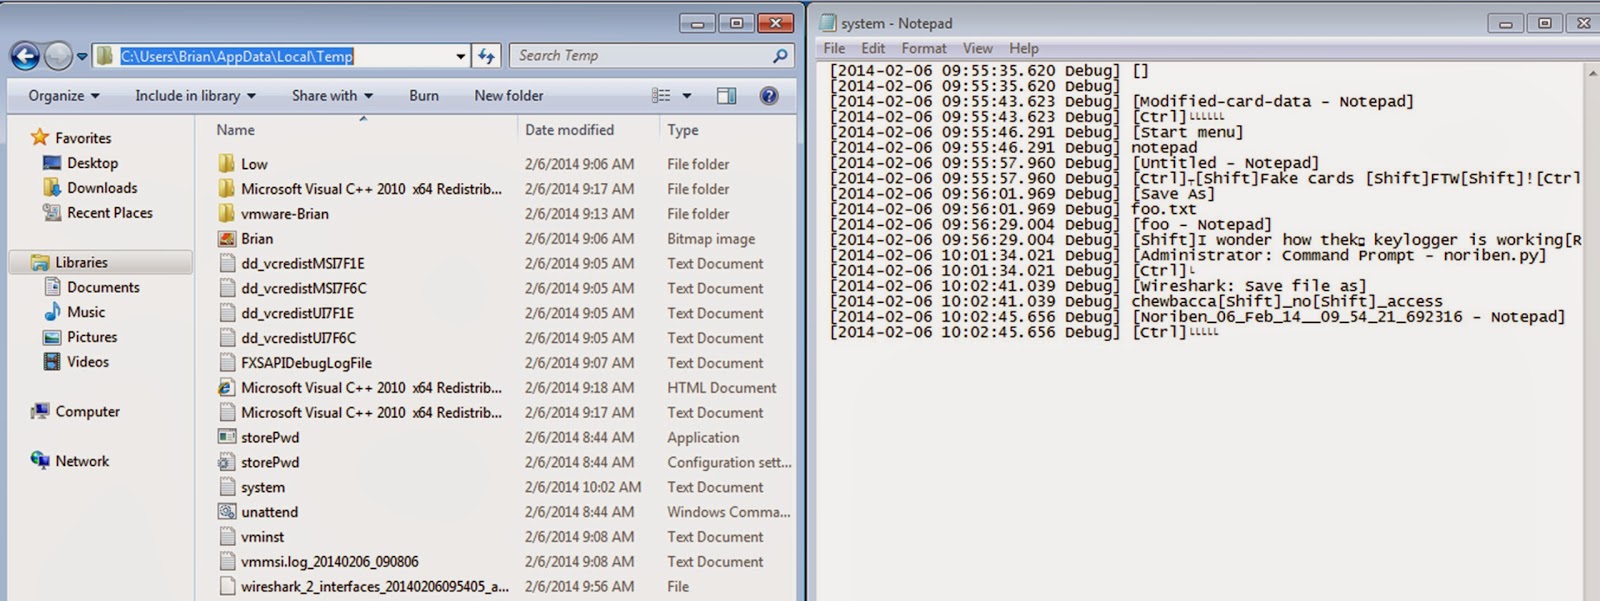Screen dimensions: 1600x601
Task: Open the Documents library
Action: click(x=103, y=287)
